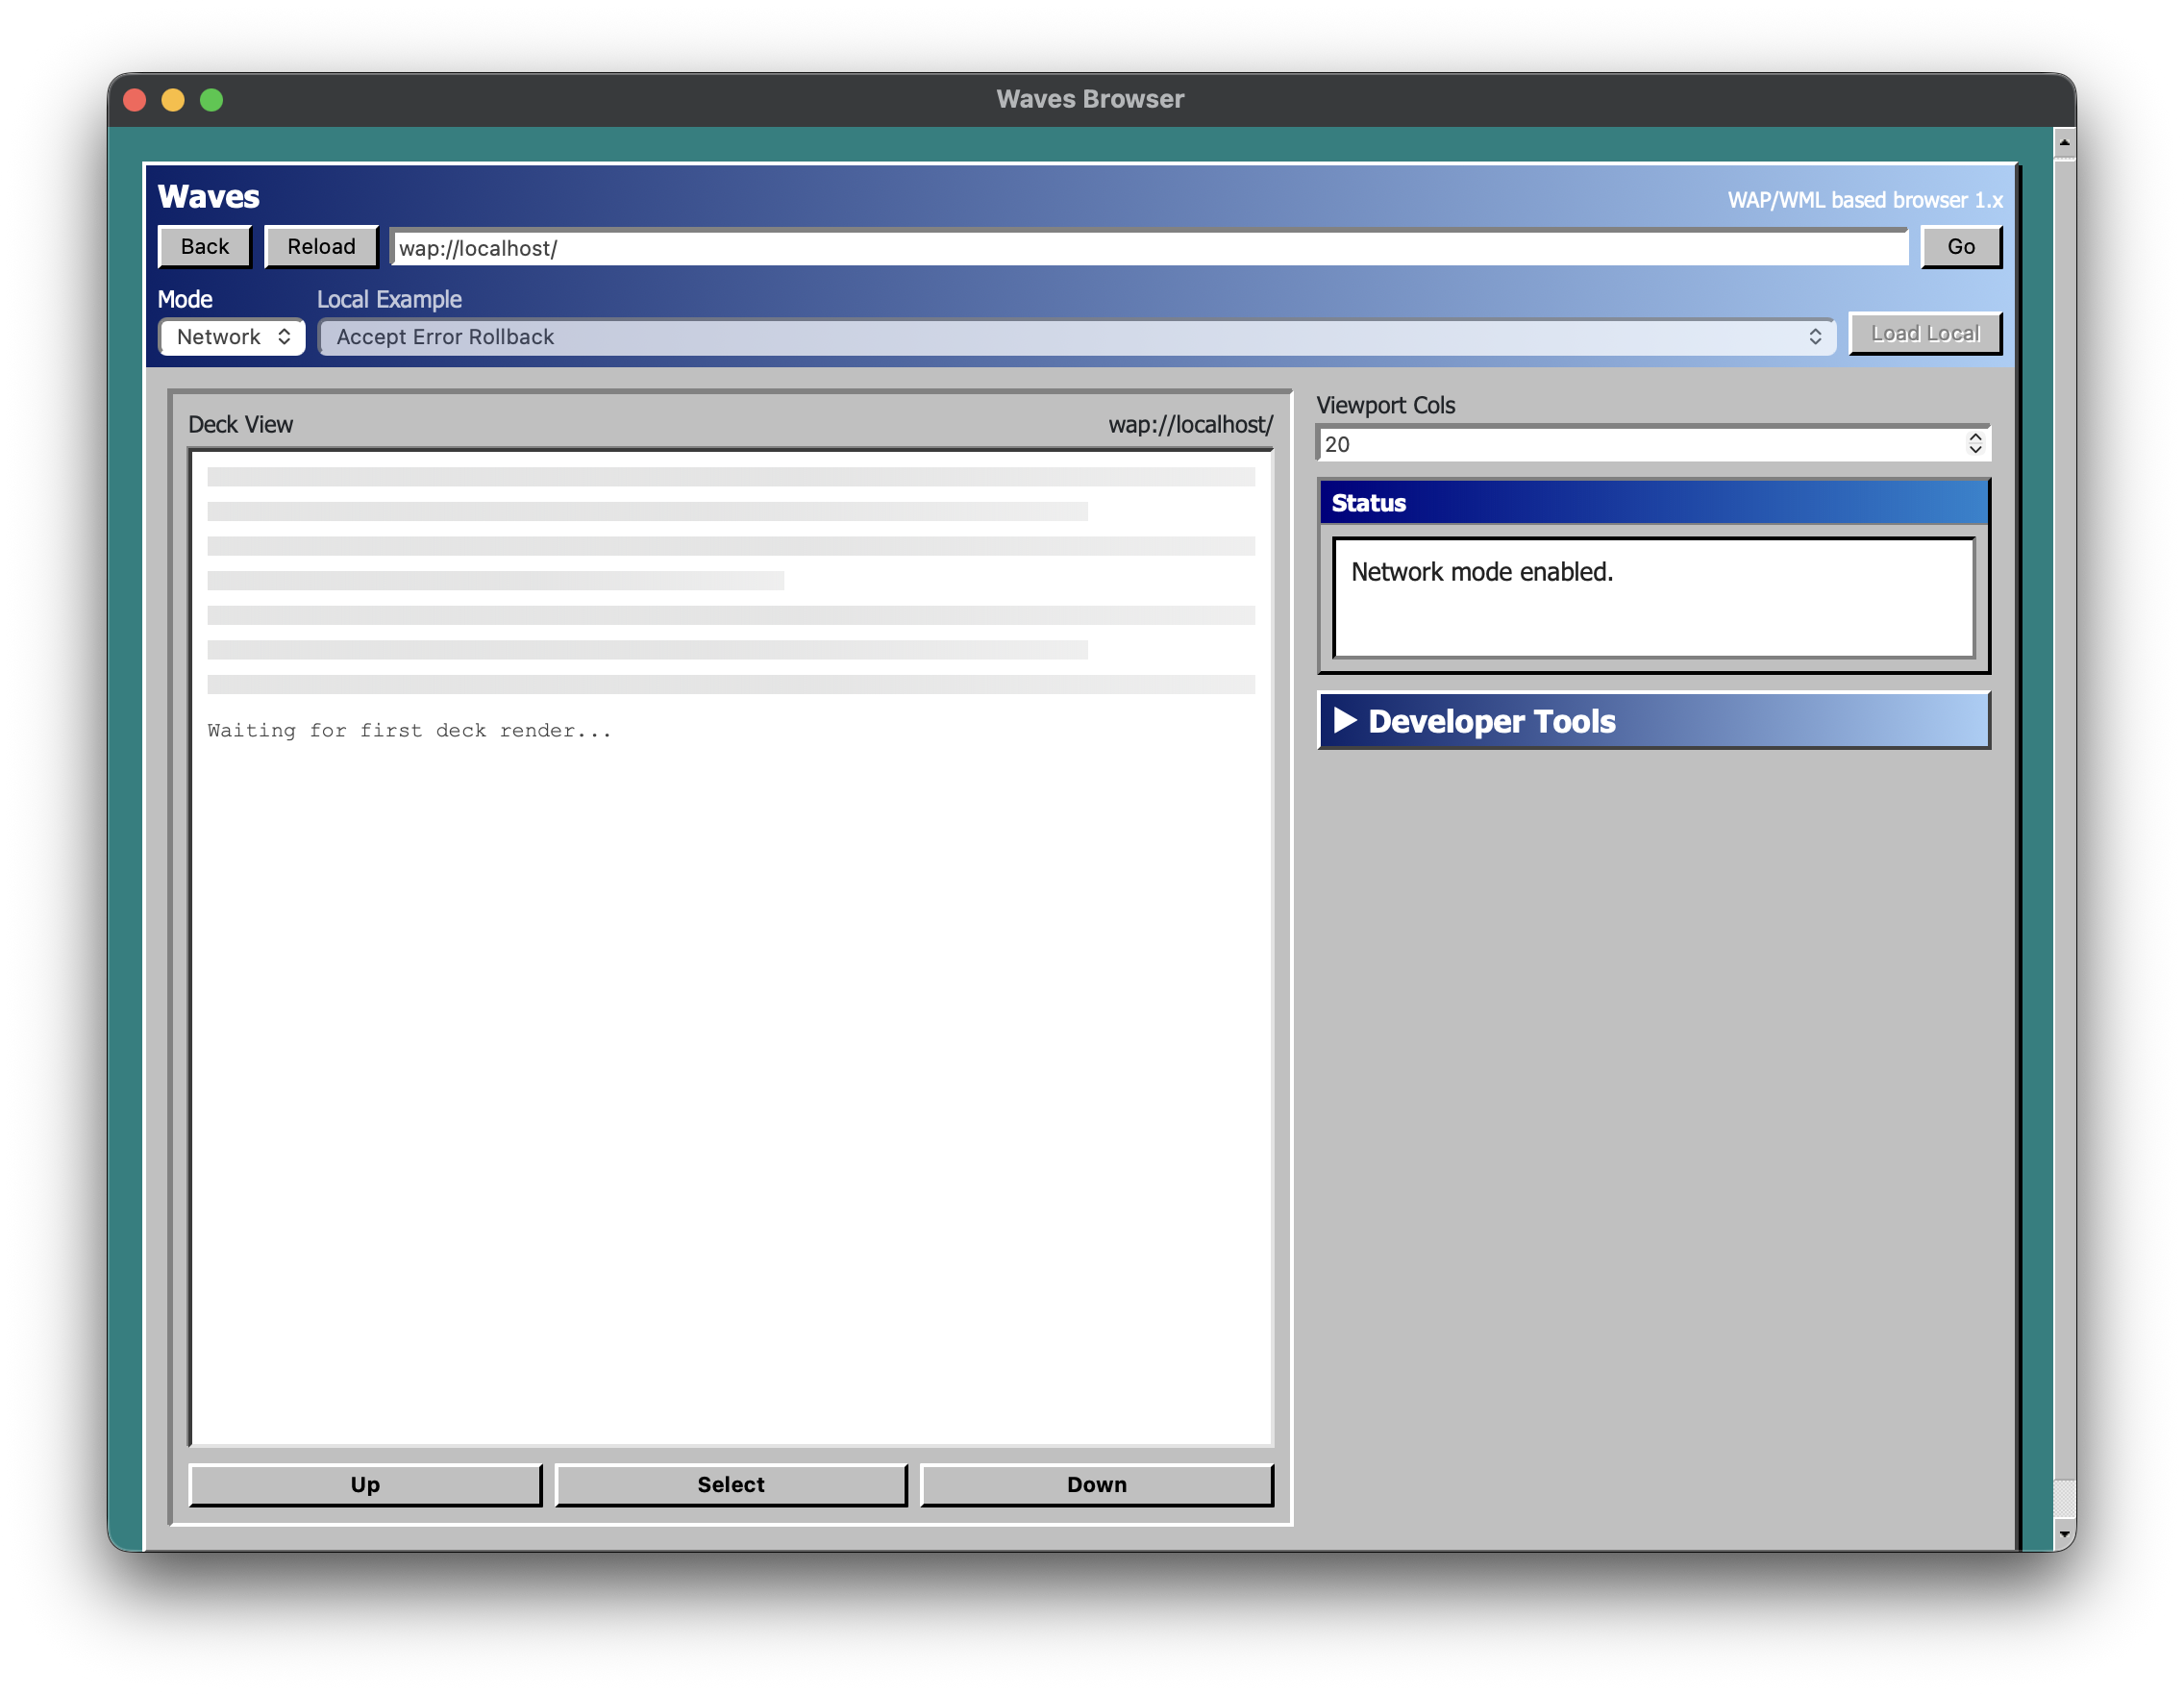Click the Up navigation button
Screen dimensions: 2184x1694
(x=365, y=1485)
